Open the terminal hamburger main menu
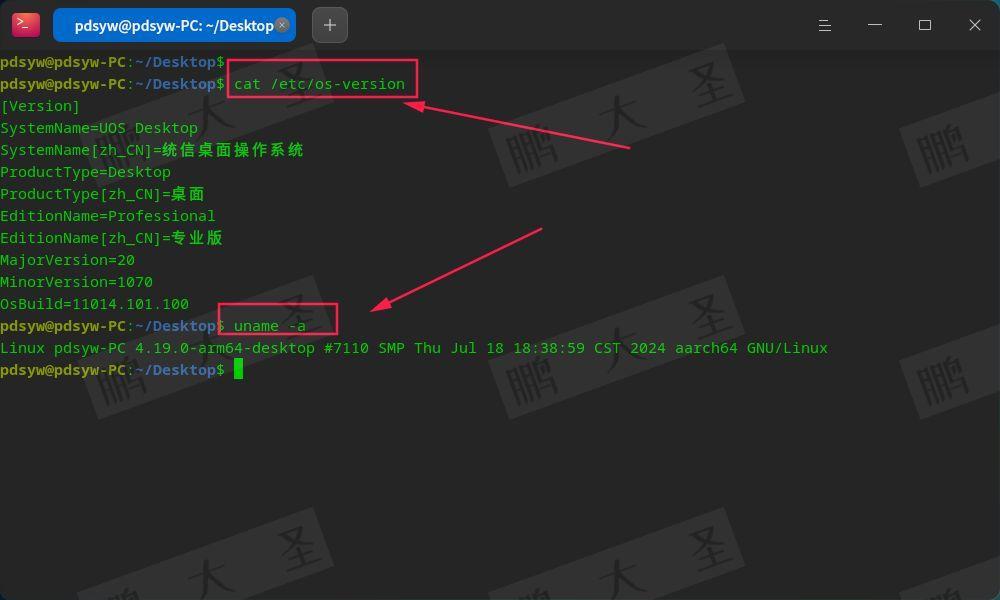 (x=825, y=25)
